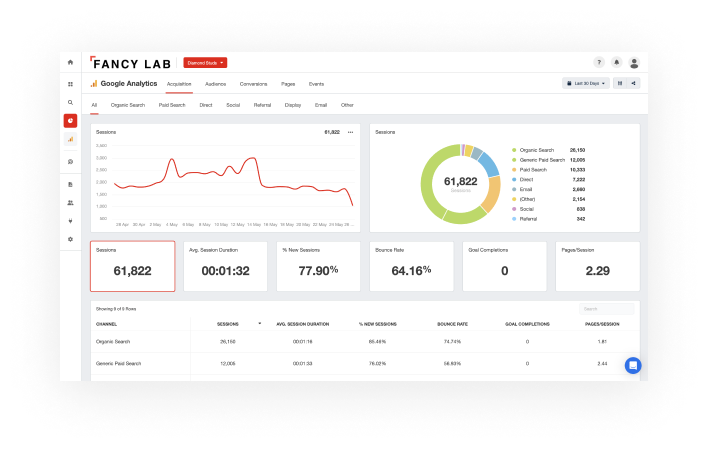The width and height of the screenshot is (708, 449).
Task: Select the Avg. Session Duration metric card
Action: click(225, 266)
